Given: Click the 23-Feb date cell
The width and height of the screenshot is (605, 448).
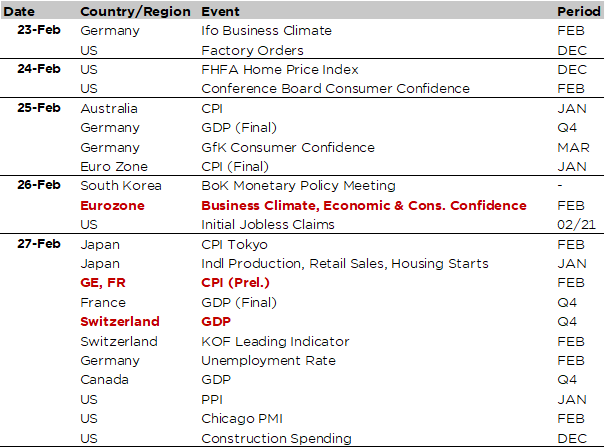Looking at the screenshot, I should coord(37,30).
